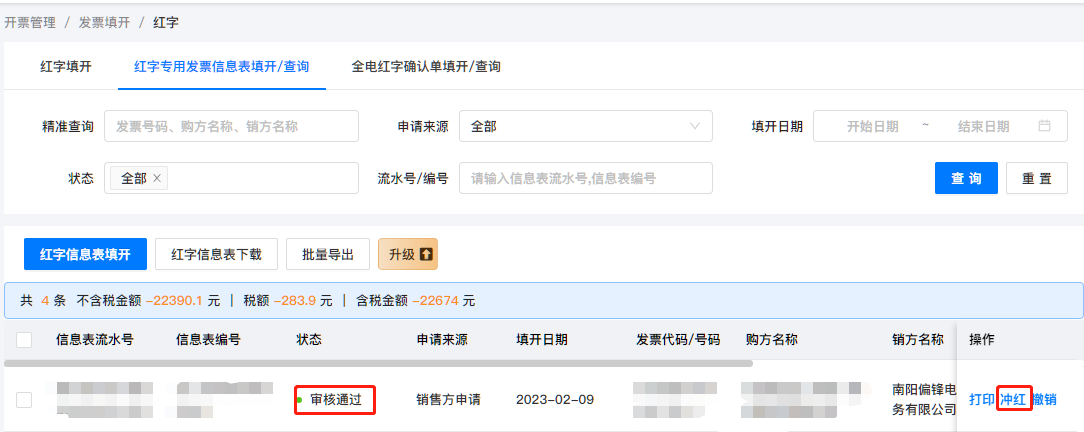Click the 2023-02-09 date cell
Viewport: 1084px width, 432px height.
(x=554, y=400)
